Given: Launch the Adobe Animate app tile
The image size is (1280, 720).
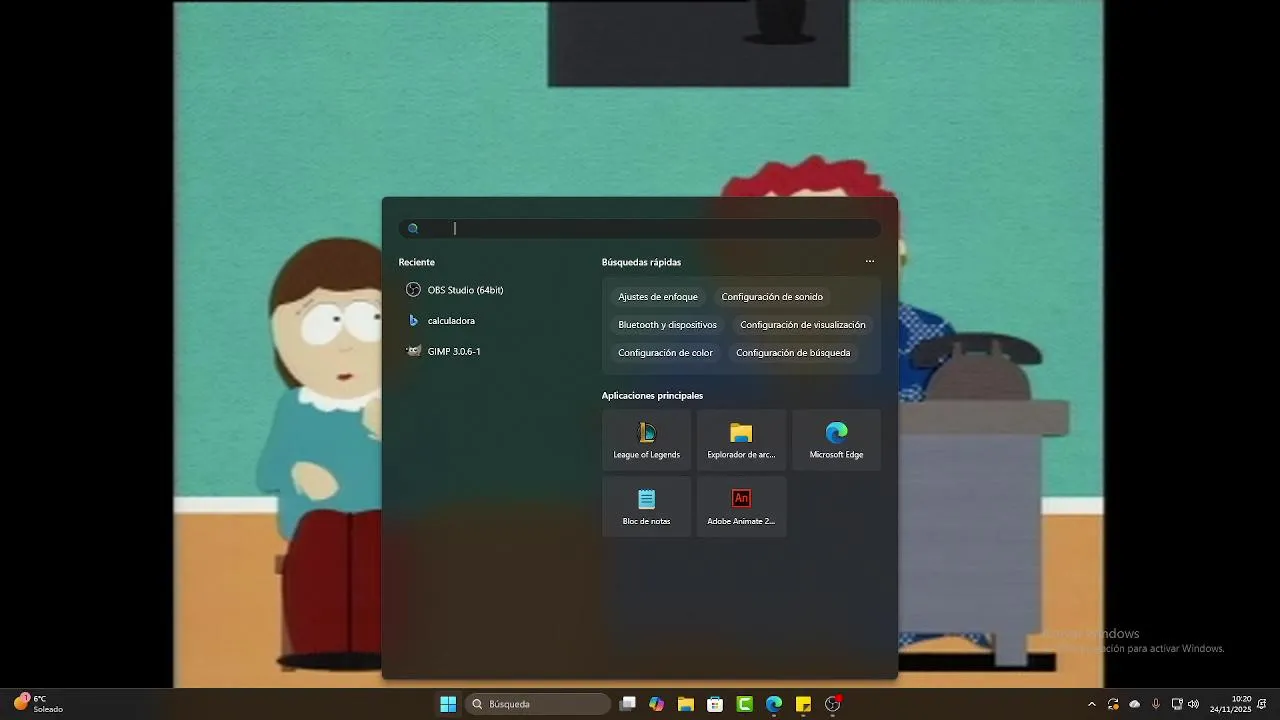Looking at the screenshot, I should point(741,507).
